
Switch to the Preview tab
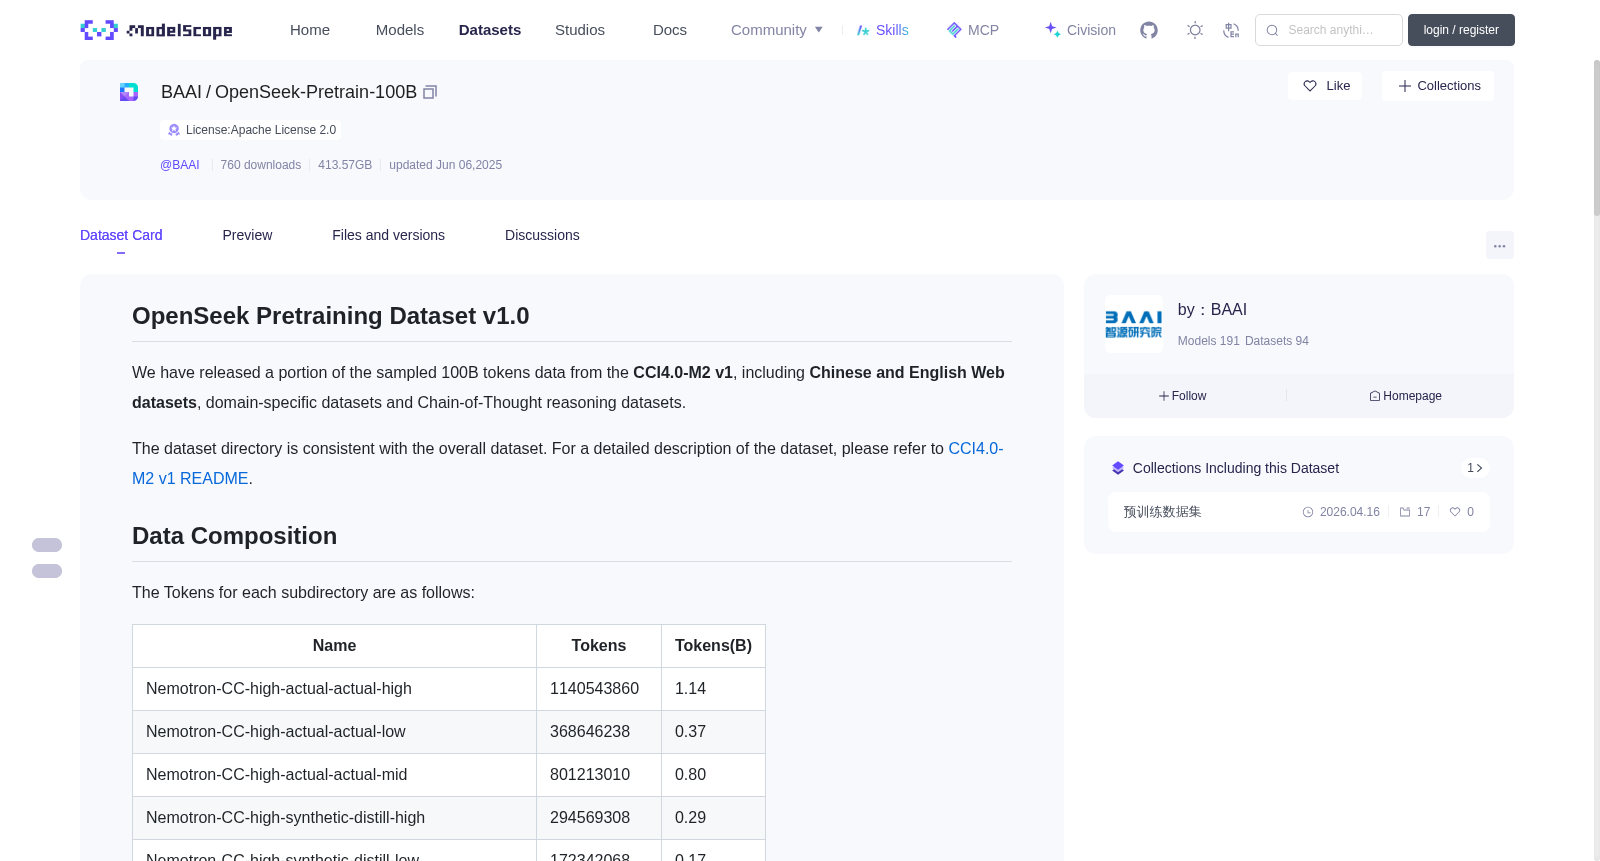pos(247,235)
